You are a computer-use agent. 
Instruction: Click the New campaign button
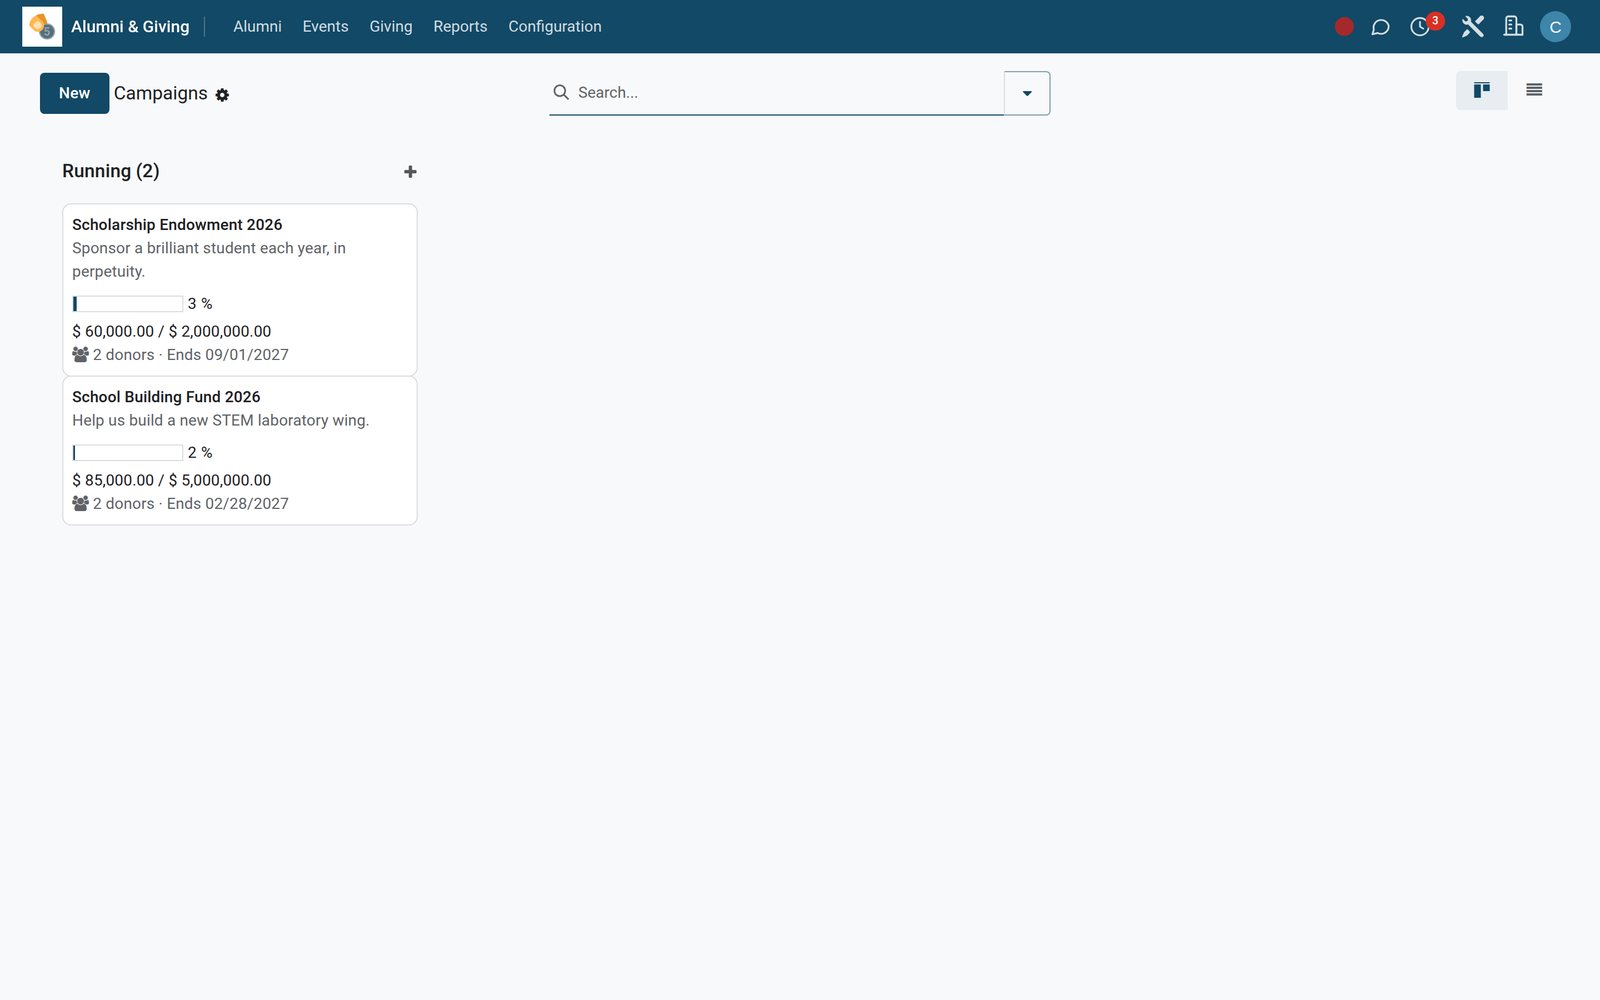click(x=74, y=93)
